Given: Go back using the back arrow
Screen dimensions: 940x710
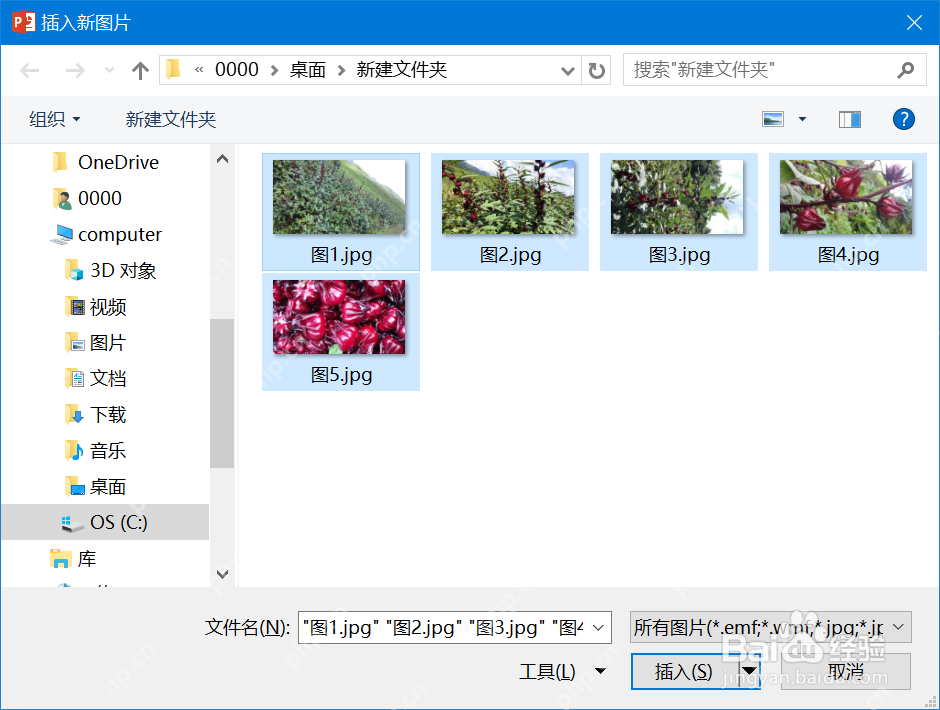Looking at the screenshot, I should [x=29, y=71].
